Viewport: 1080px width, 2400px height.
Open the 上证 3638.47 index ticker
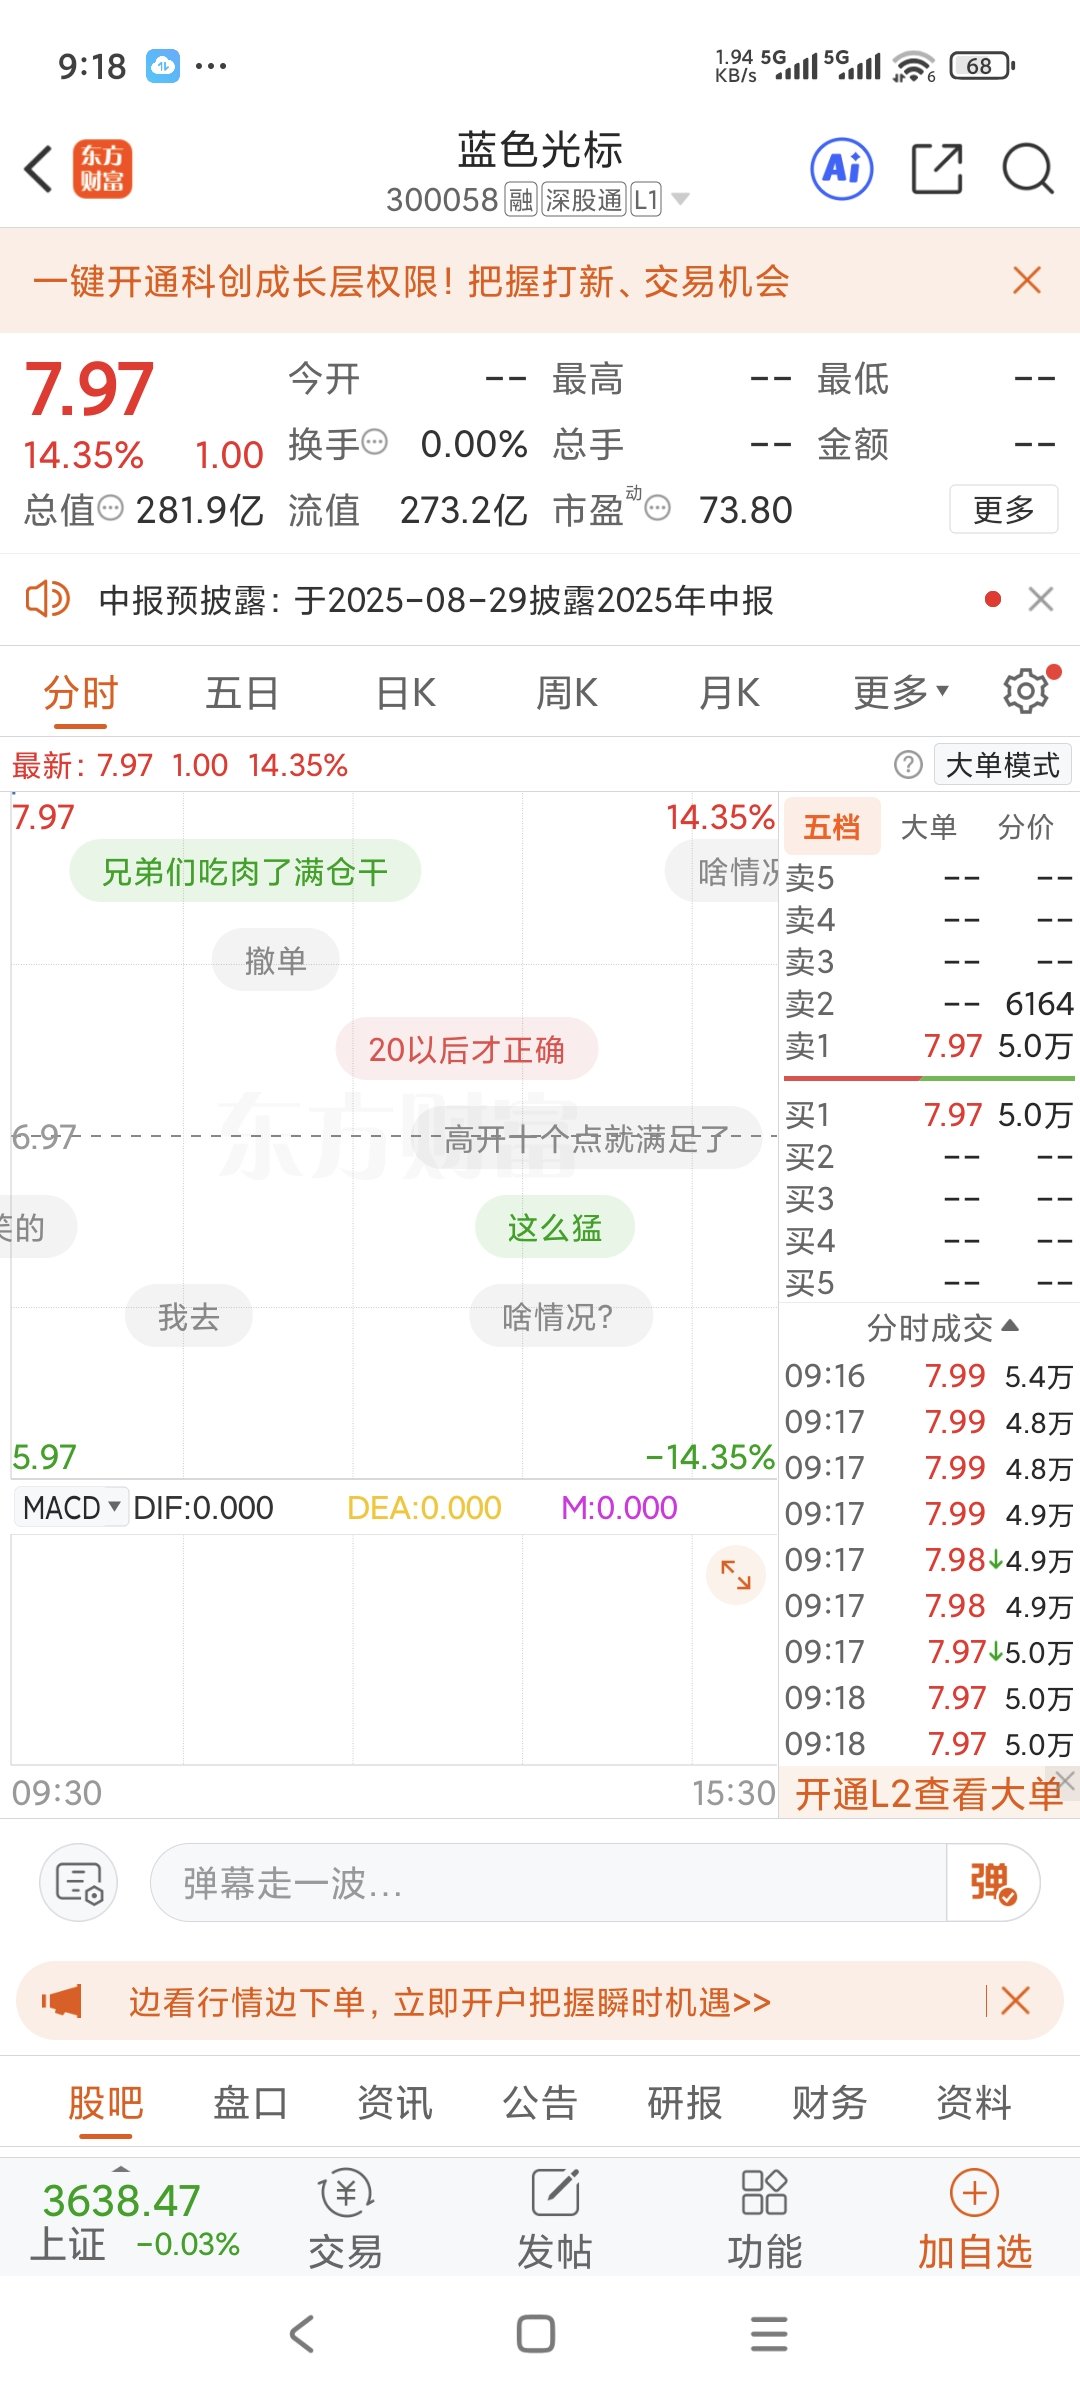[x=135, y=2222]
